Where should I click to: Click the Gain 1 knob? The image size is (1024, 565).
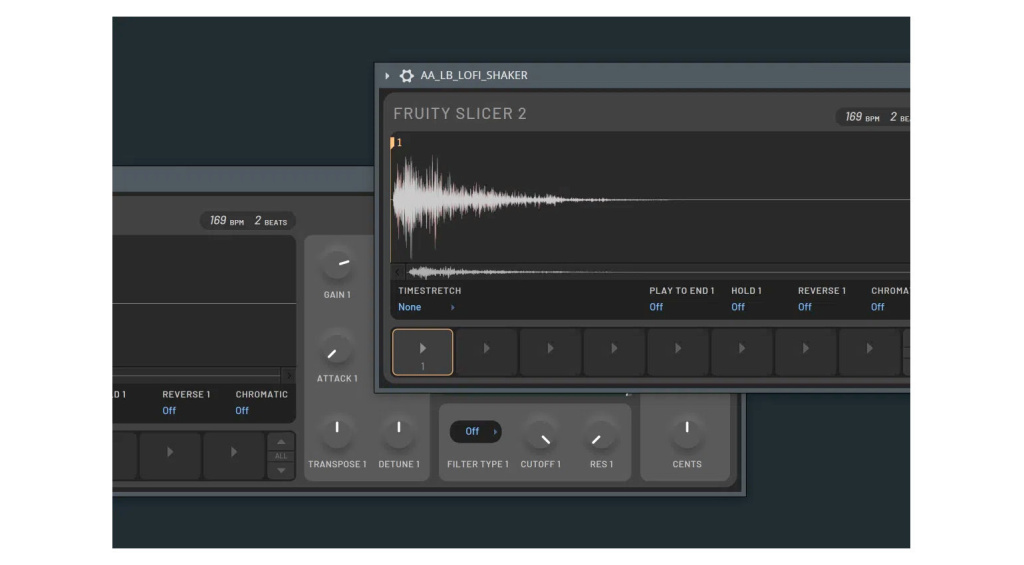coord(337,265)
